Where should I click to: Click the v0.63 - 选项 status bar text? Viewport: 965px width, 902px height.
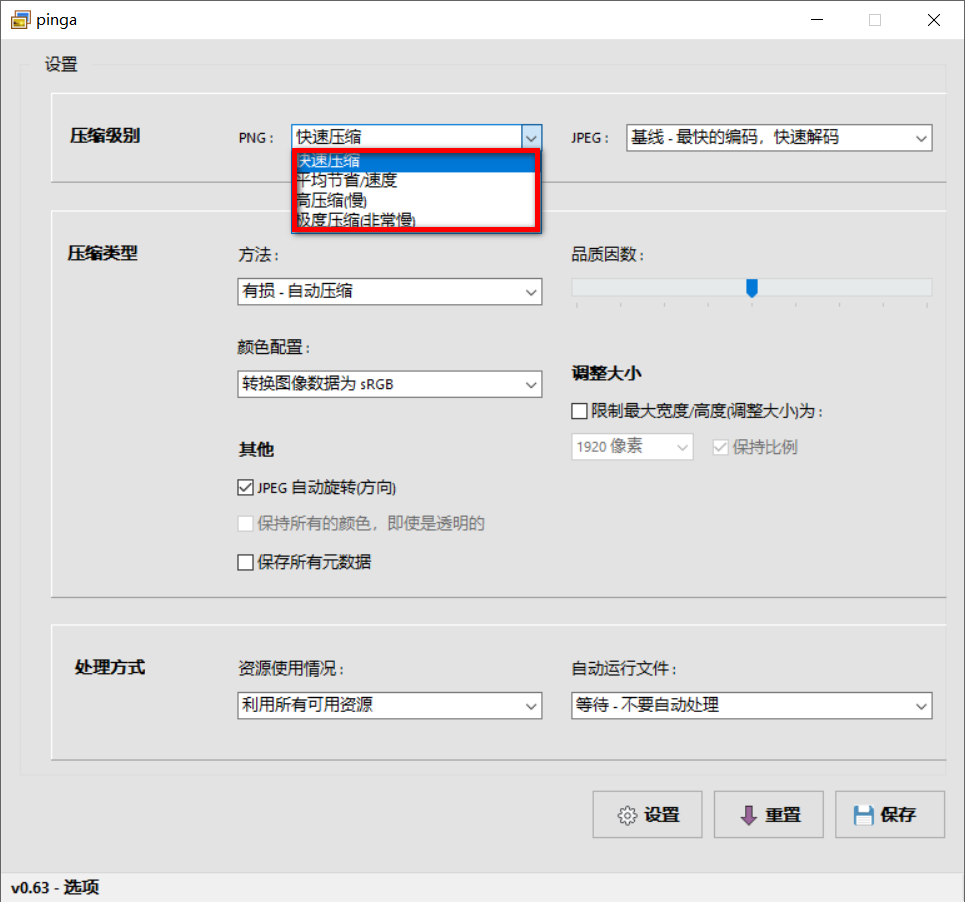click(x=53, y=887)
